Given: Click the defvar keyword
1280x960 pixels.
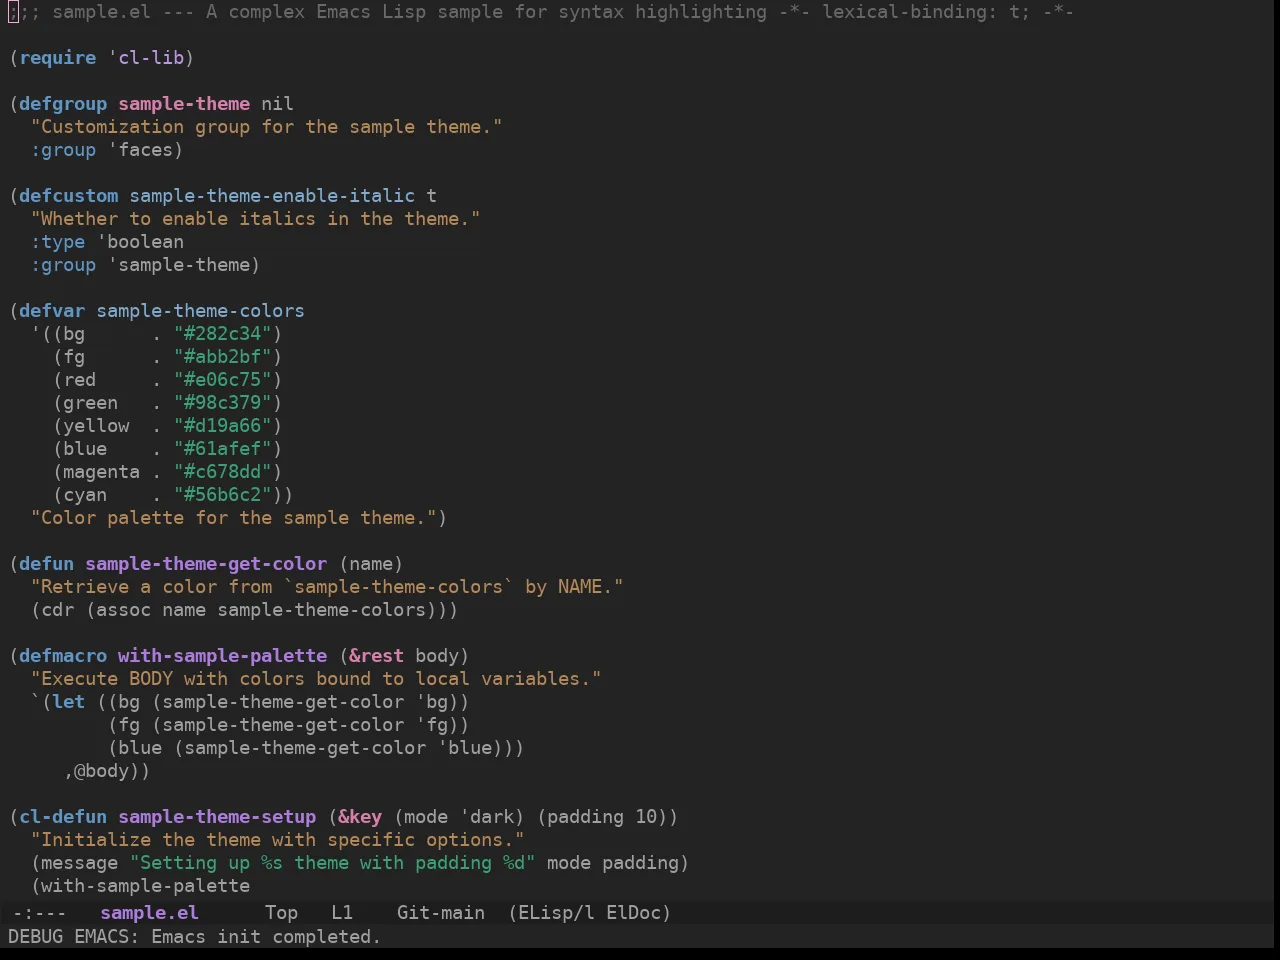Looking at the screenshot, I should click(x=52, y=311).
